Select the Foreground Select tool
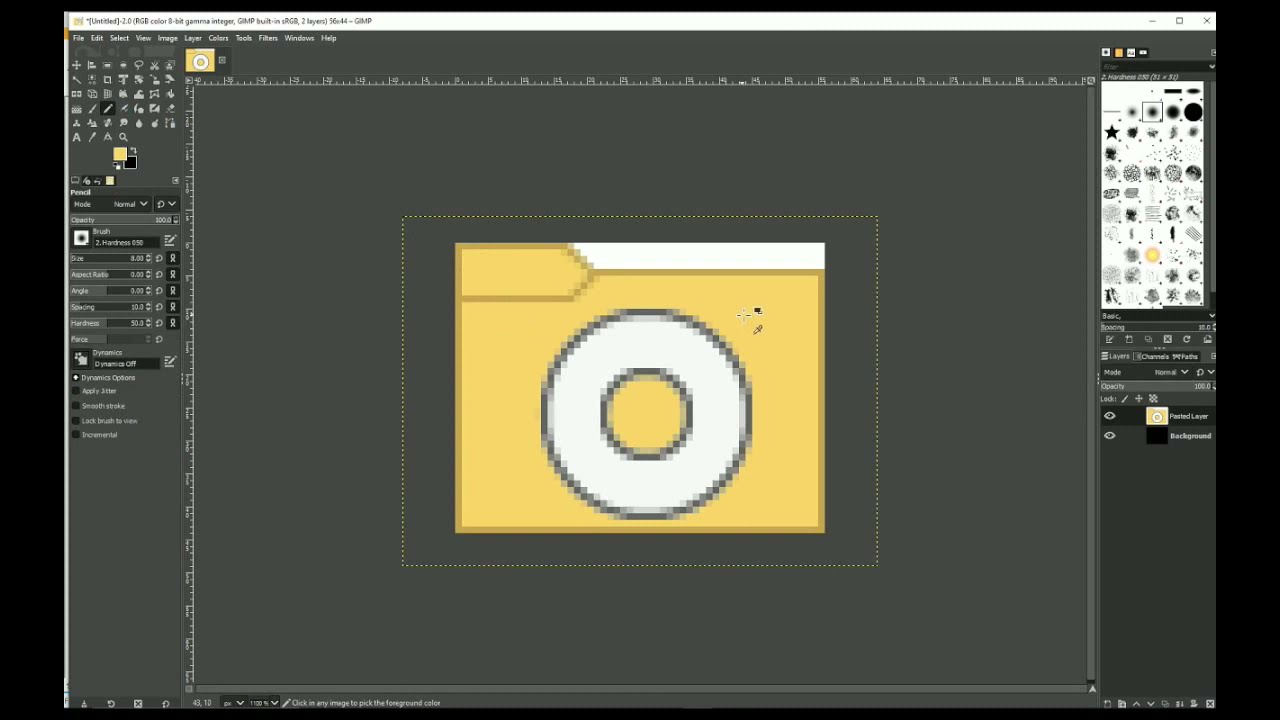The width and height of the screenshot is (1280, 720). 170,65
